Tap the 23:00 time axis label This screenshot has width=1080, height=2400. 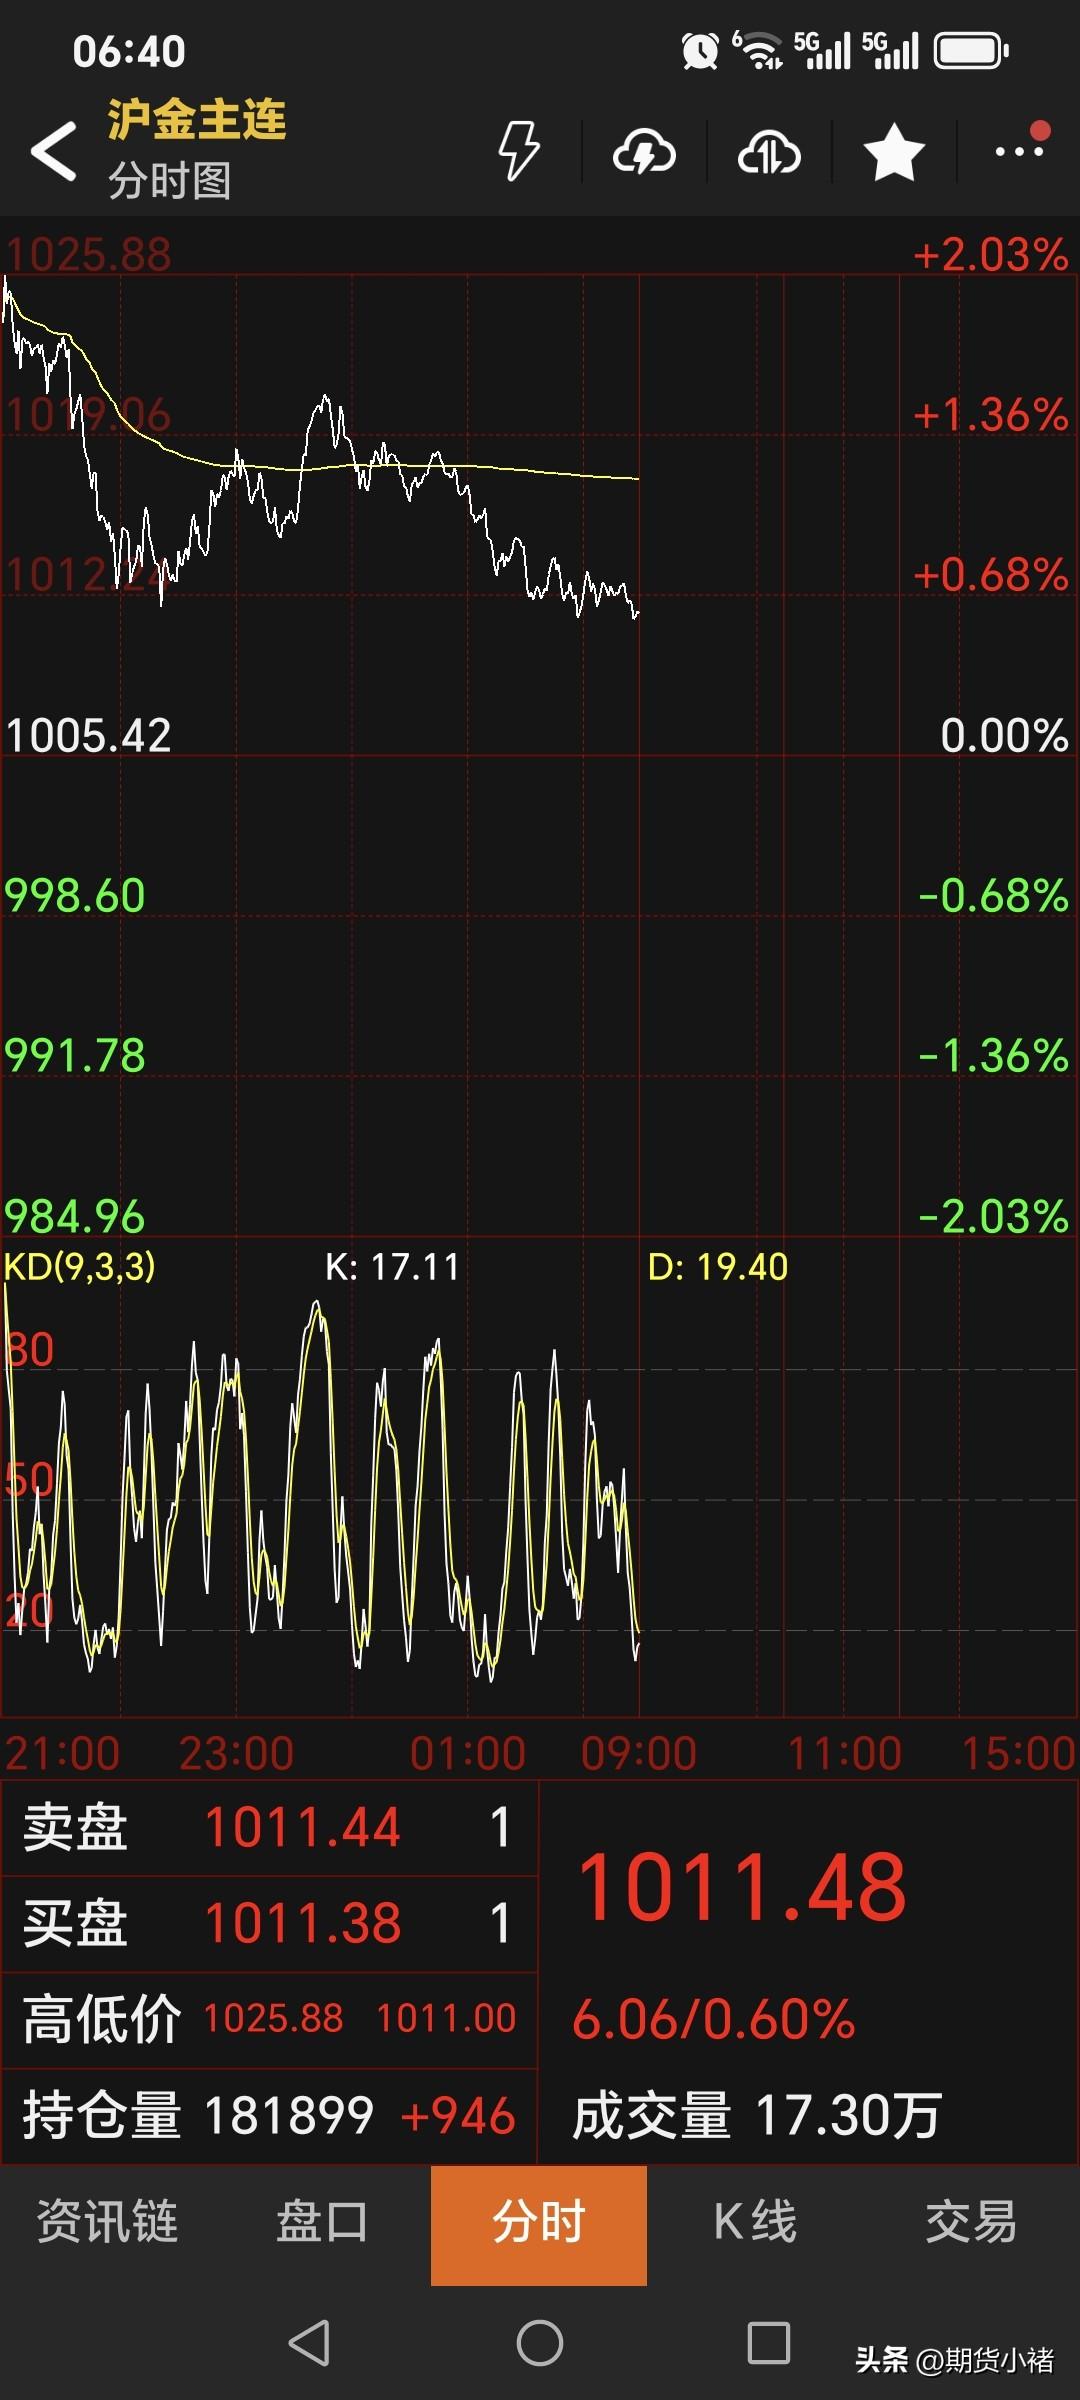tap(237, 1754)
